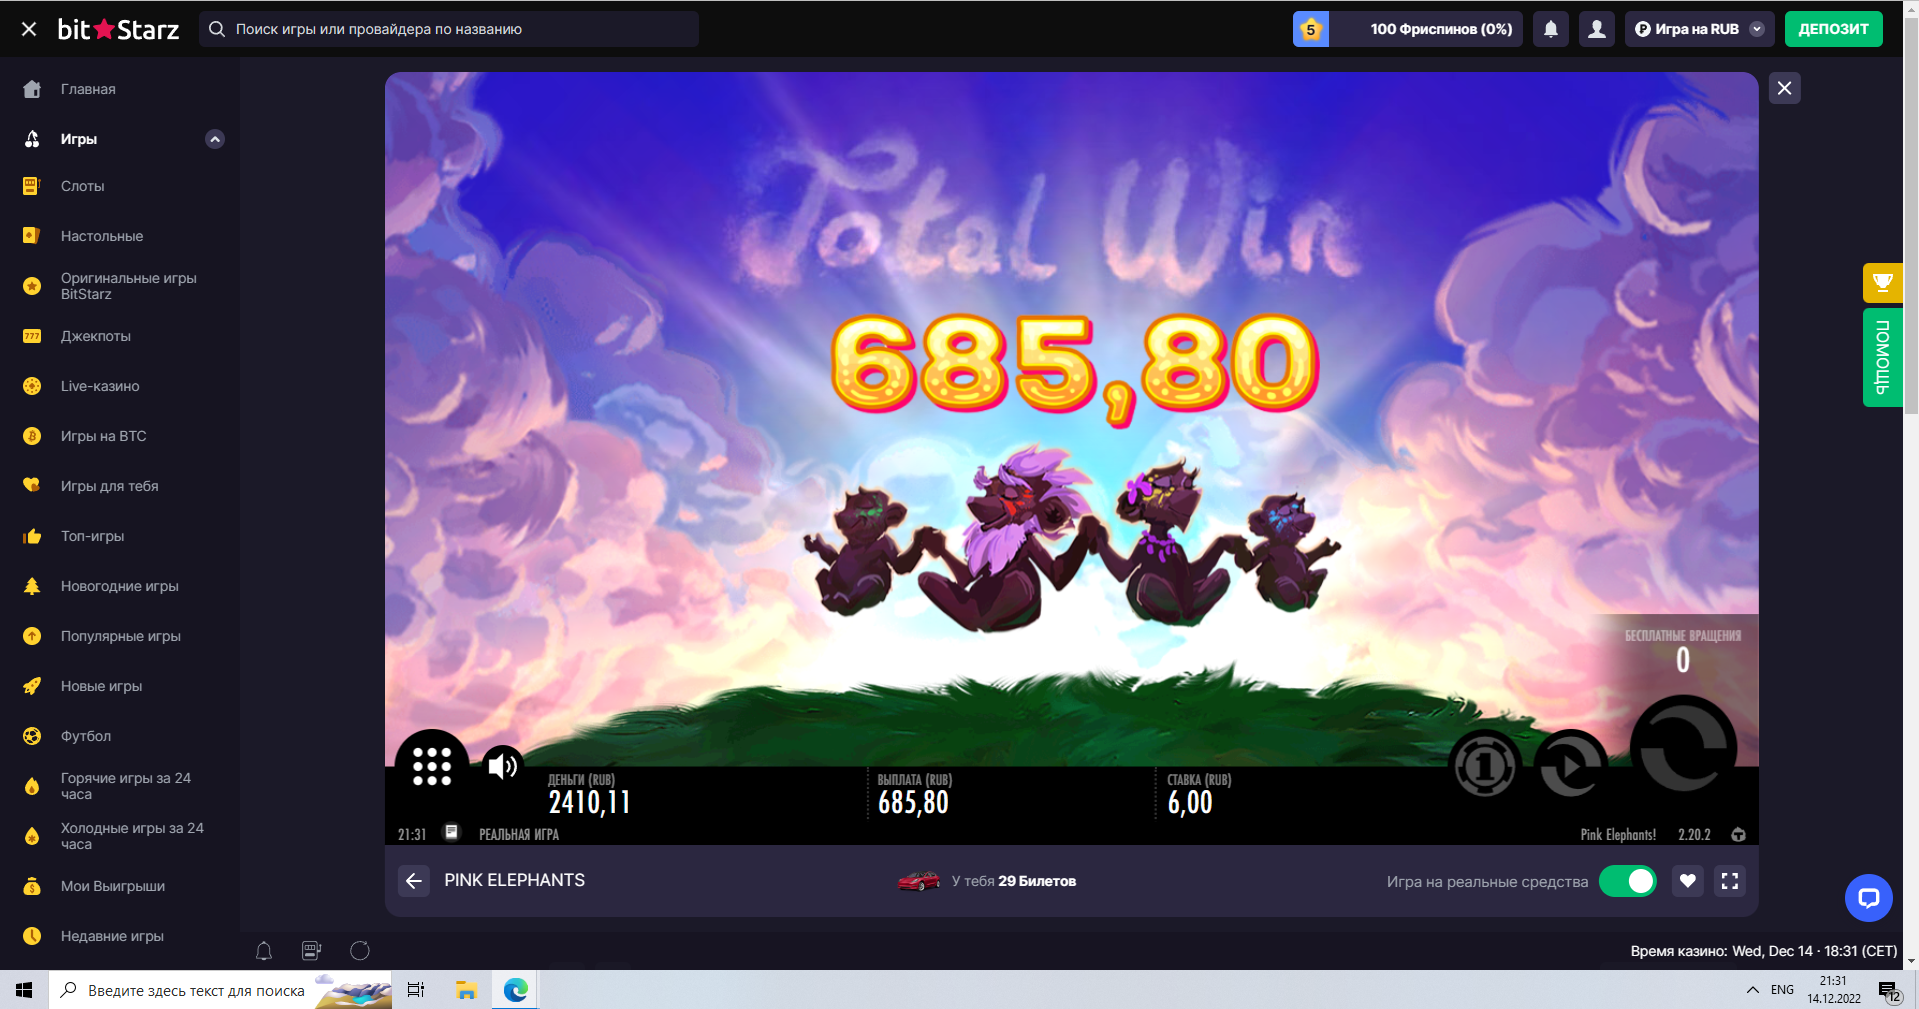Viewport: 1919px width, 1009px height.
Task: Open the notifications bell in the header
Action: pos(1551,29)
